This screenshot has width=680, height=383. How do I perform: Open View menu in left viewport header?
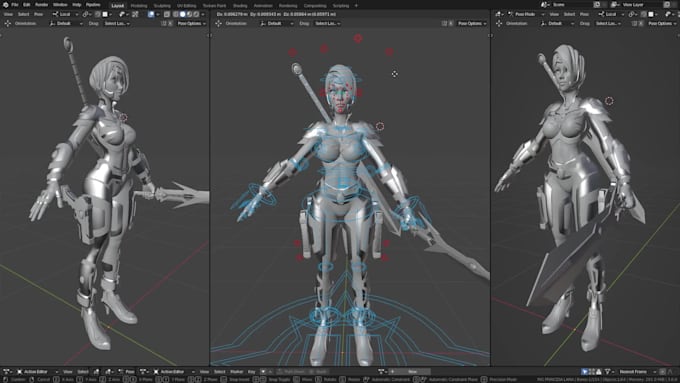(x=8, y=14)
